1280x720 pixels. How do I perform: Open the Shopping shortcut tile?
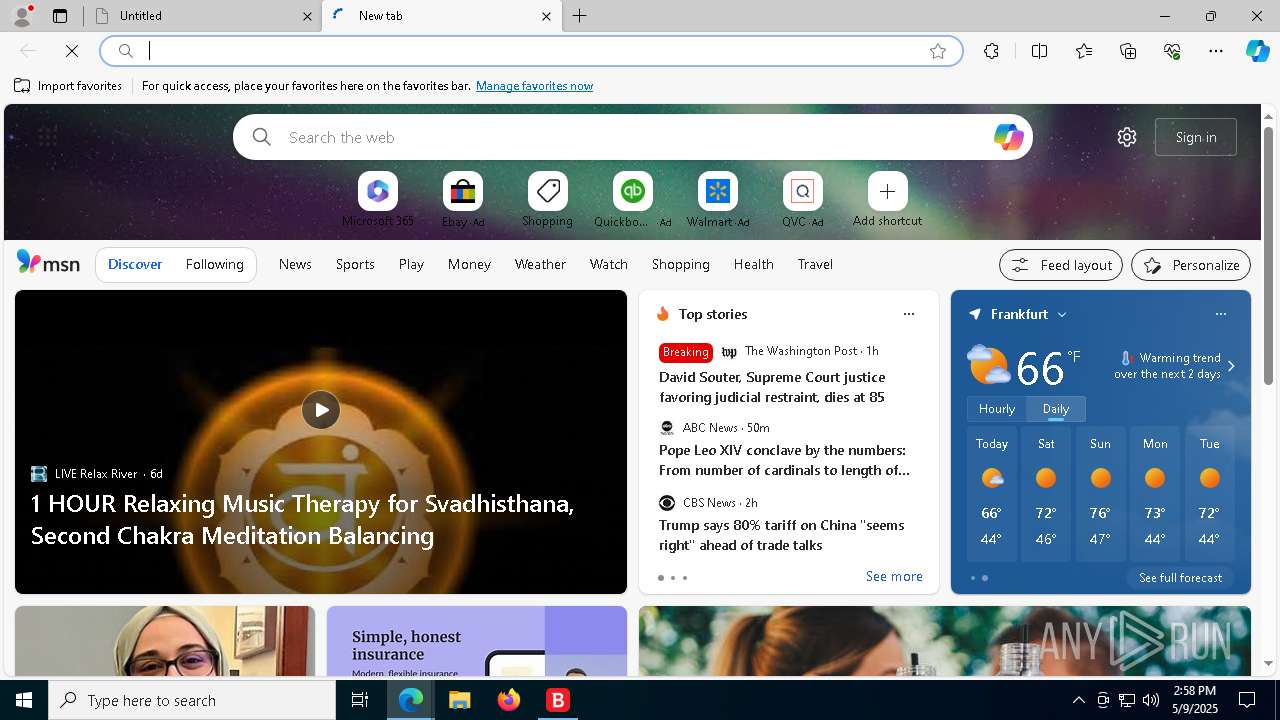pyautogui.click(x=548, y=199)
